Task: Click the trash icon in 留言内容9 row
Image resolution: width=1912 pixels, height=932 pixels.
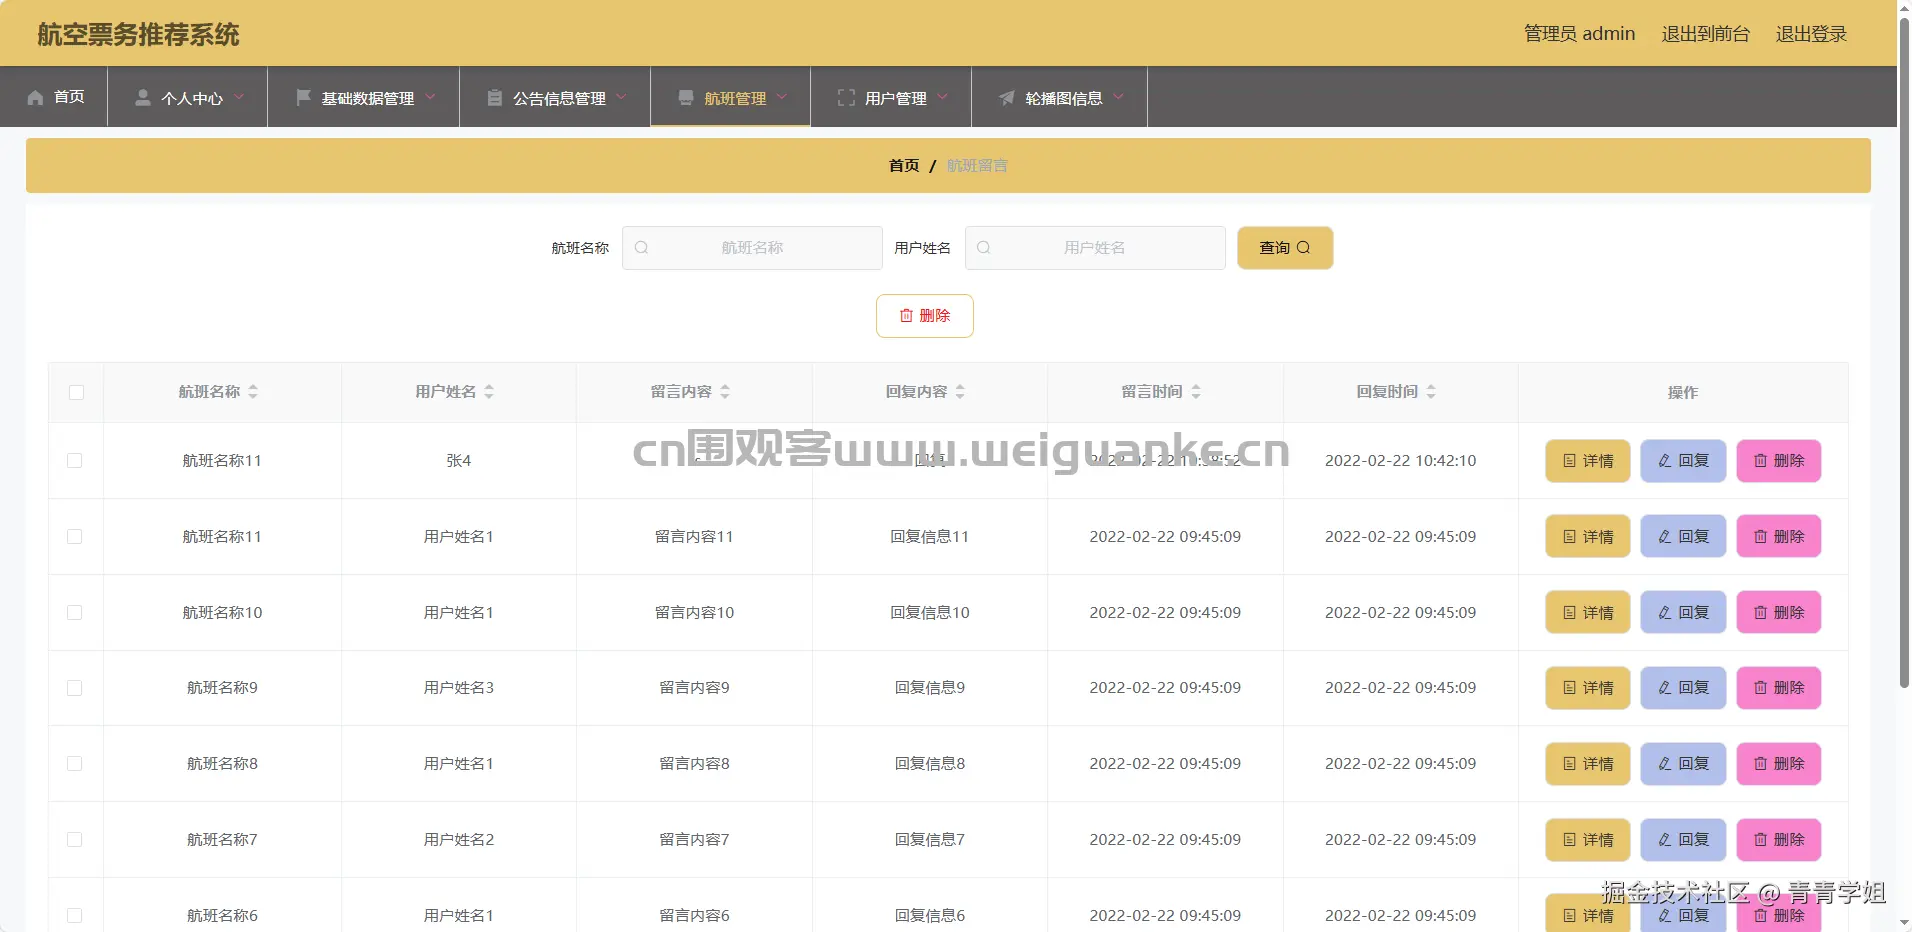Action: [x=1760, y=688]
